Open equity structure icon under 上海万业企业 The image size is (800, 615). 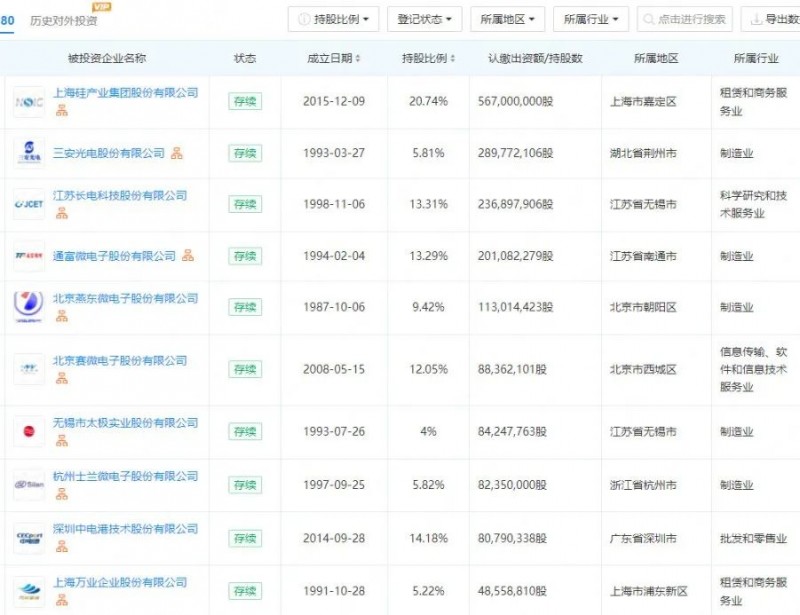pyautogui.click(x=62, y=600)
